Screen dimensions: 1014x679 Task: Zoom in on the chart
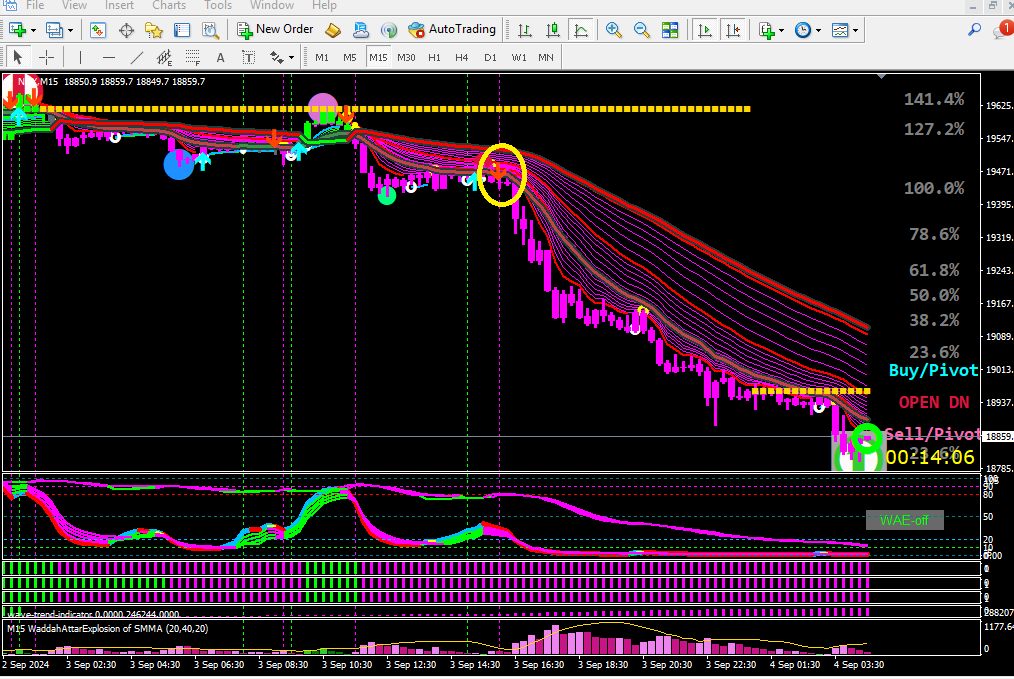[x=614, y=30]
